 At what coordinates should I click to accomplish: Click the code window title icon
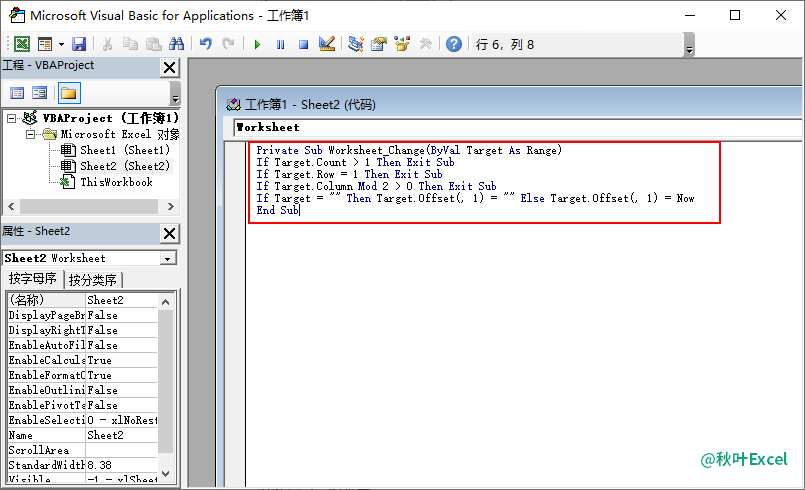[x=234, y=105]
